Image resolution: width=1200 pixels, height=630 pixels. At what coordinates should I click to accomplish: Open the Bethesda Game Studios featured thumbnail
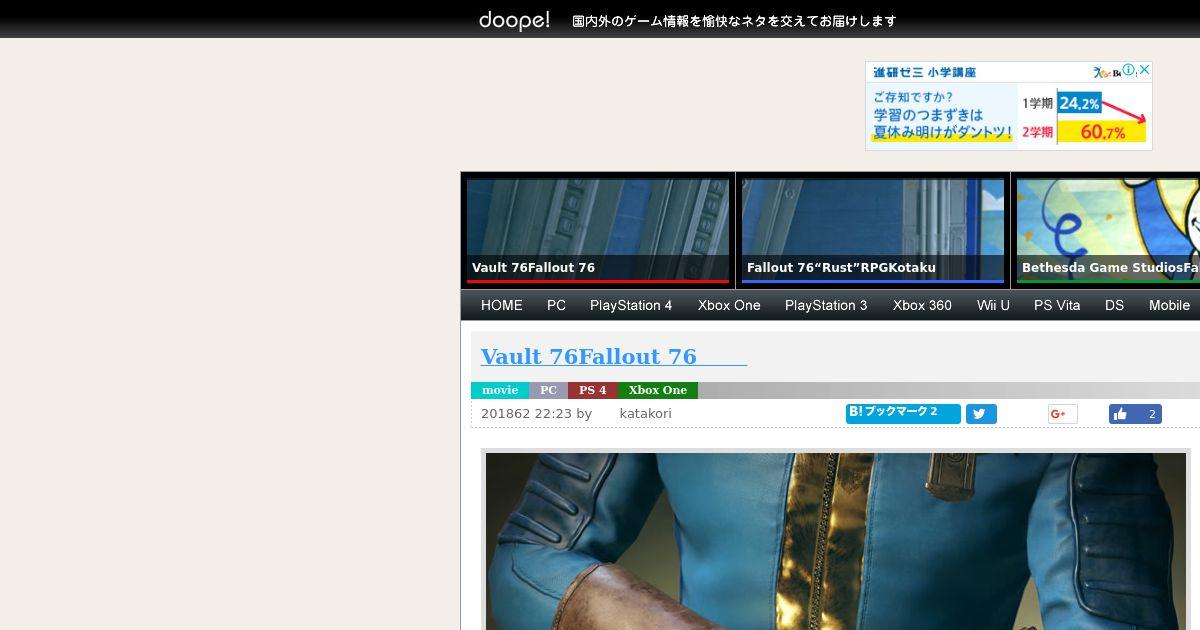1108,230
